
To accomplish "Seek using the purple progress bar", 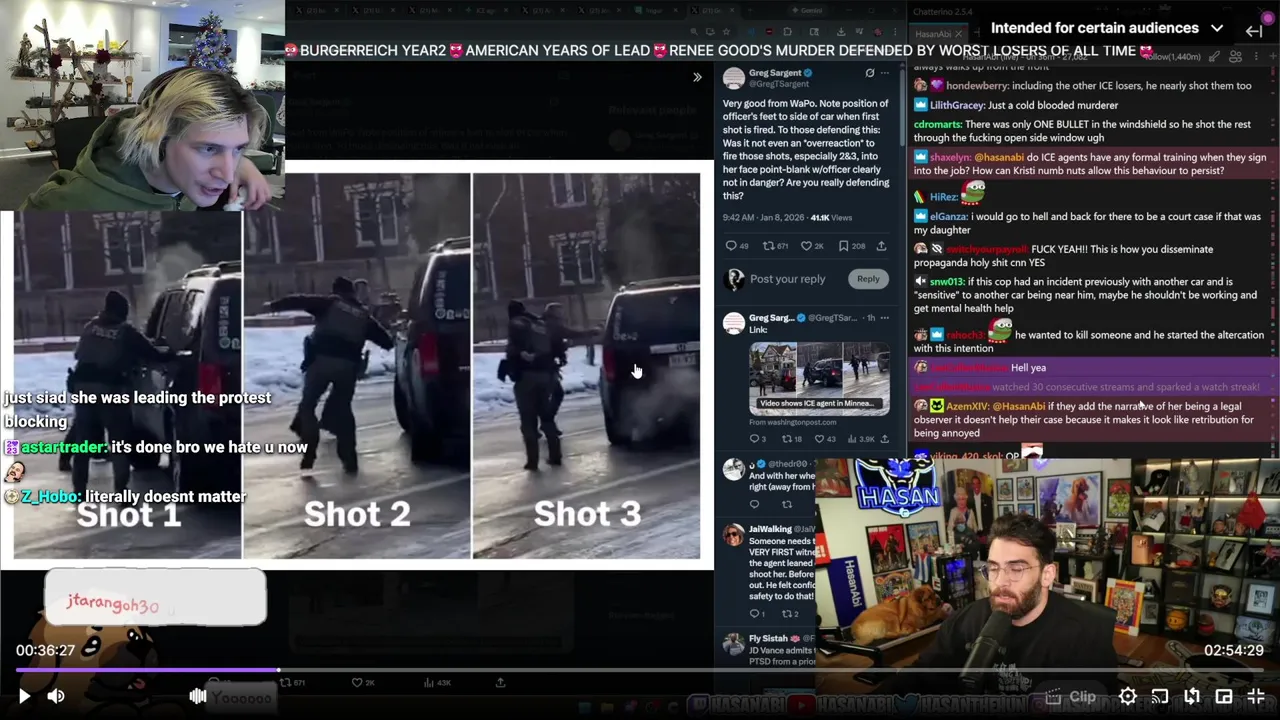I will tap(640, 670).
